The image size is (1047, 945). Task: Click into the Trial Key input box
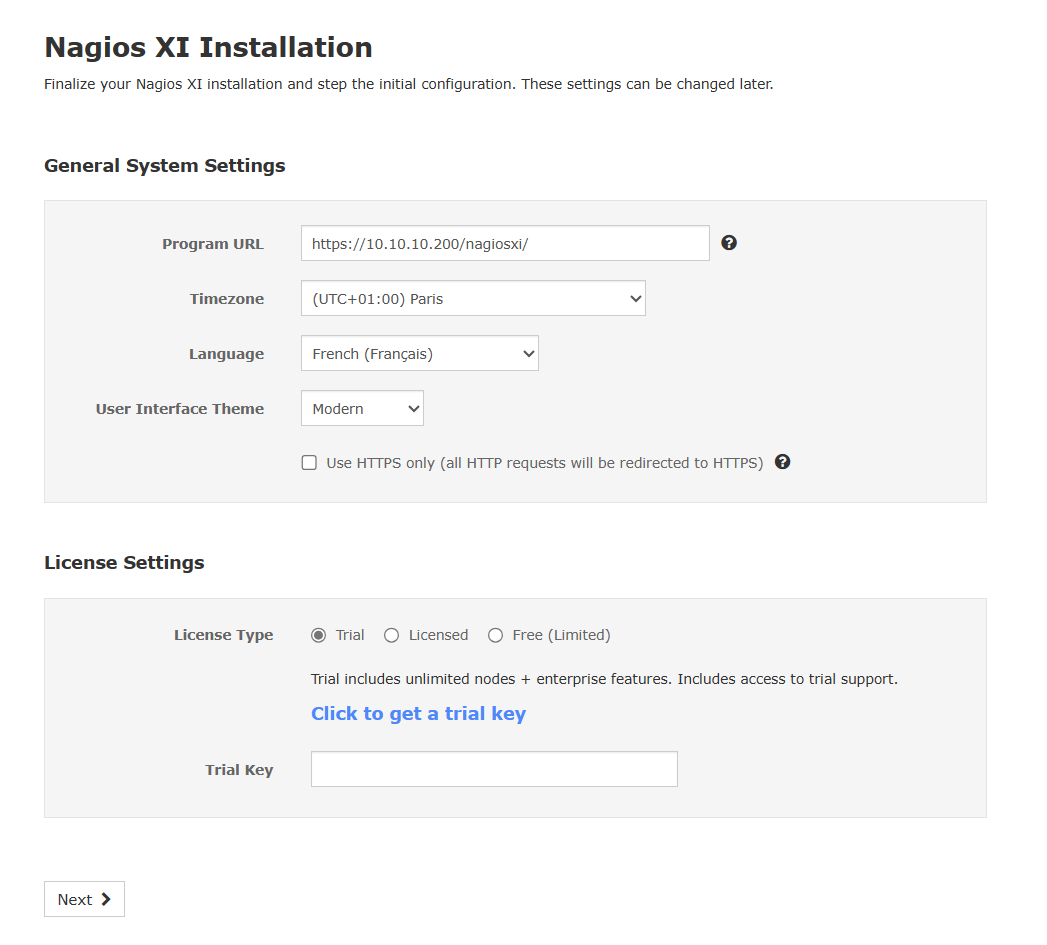pyautogui.click(x=494, y=769)
